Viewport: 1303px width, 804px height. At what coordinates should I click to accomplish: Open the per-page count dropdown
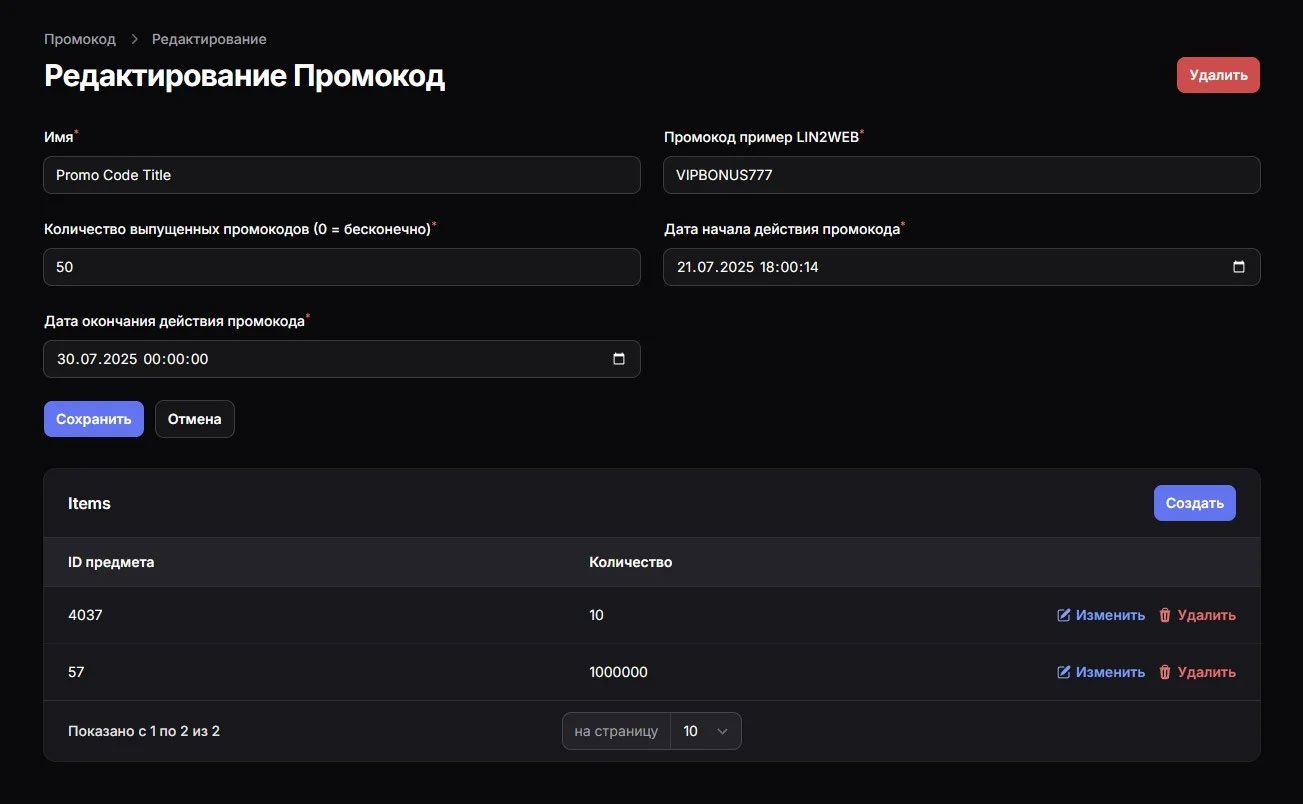point(705,731)
